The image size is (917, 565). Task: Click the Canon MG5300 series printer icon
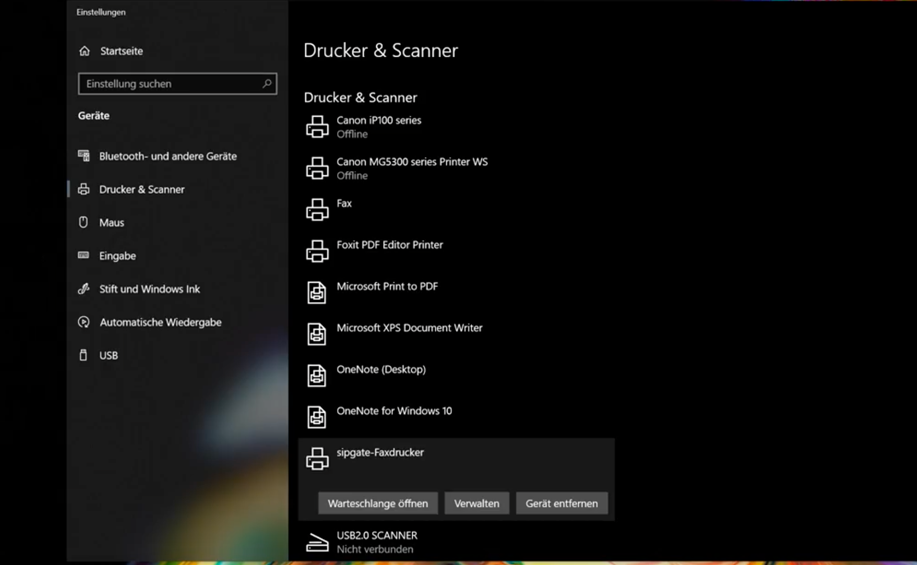pyautogui.click(x=317, y=168)
